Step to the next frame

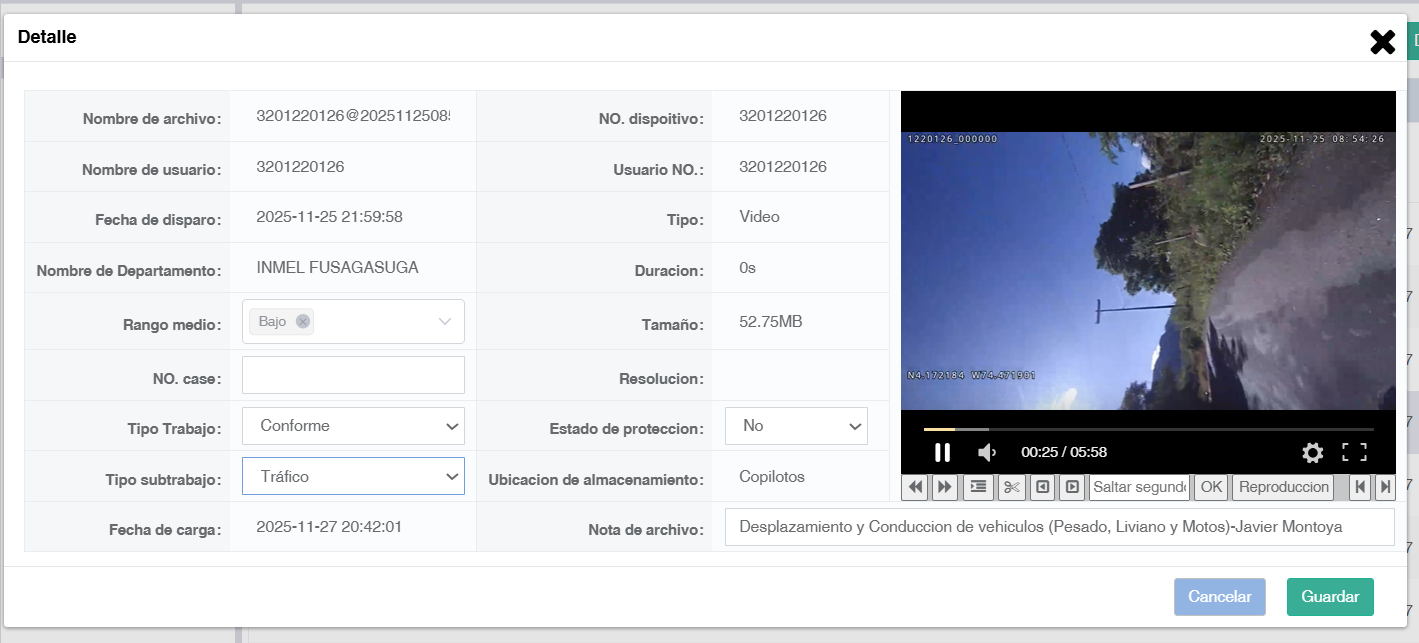click(1072, 487)
